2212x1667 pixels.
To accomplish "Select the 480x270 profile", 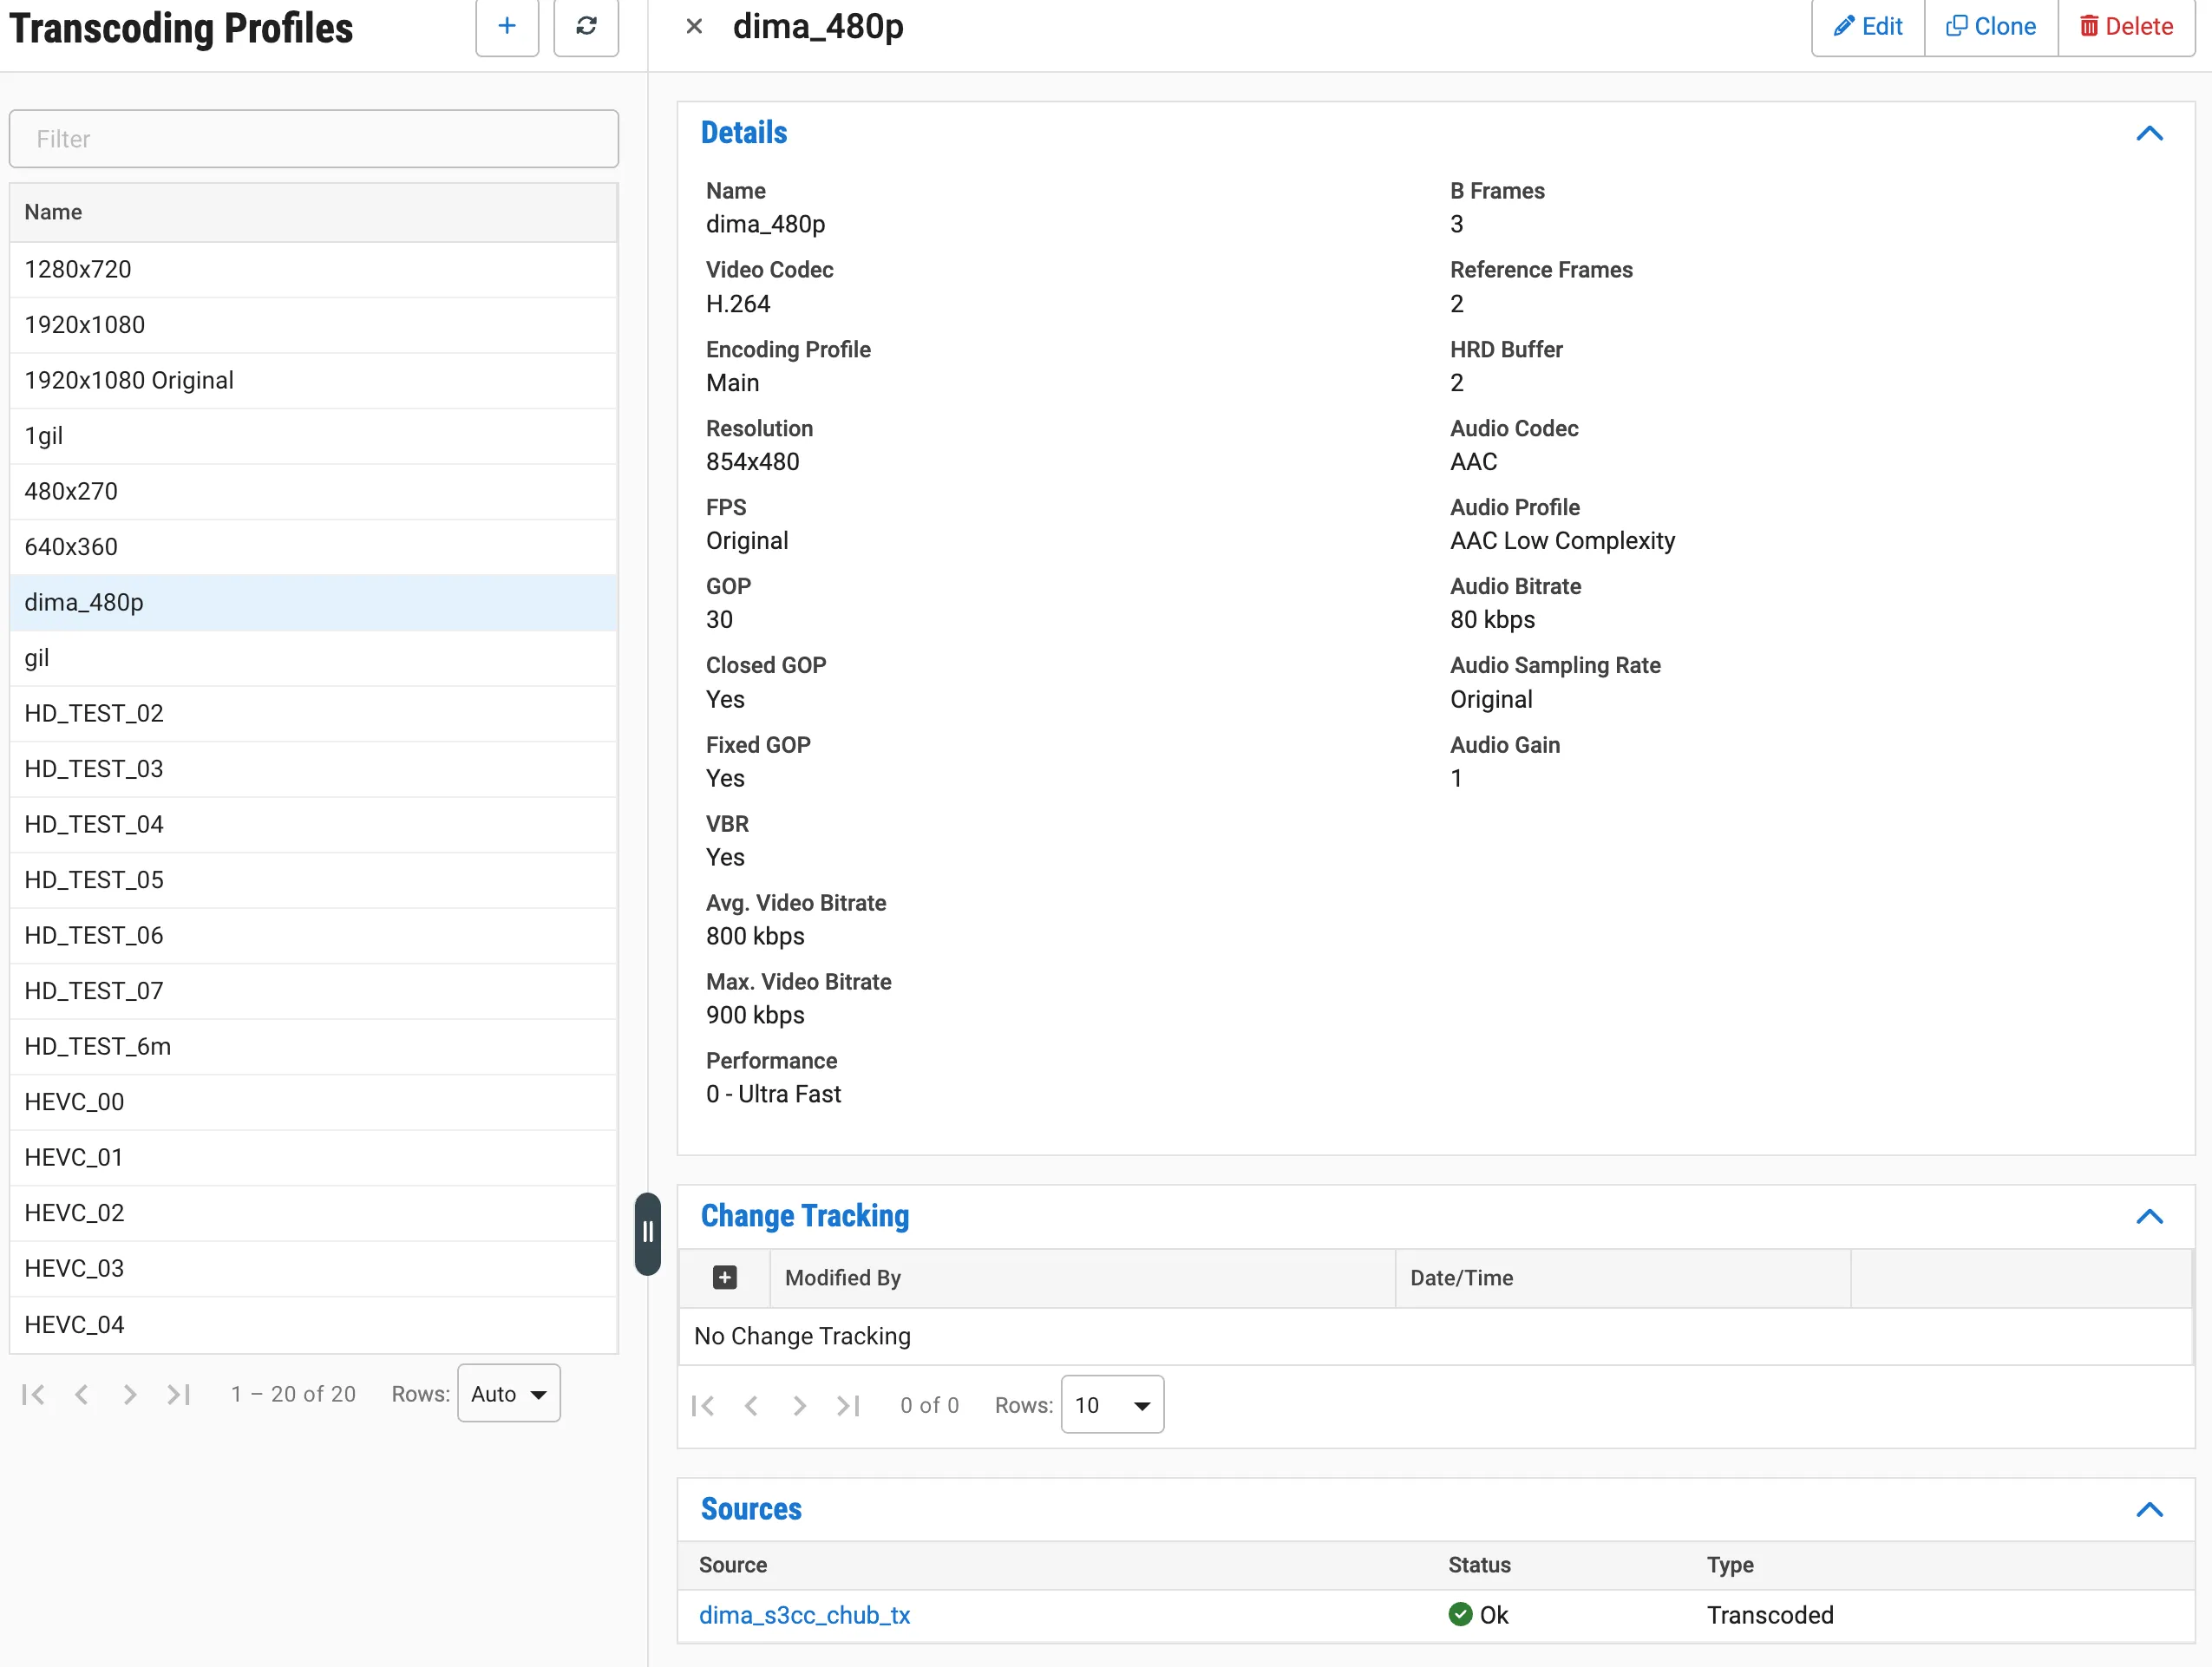I will (314, 491).
